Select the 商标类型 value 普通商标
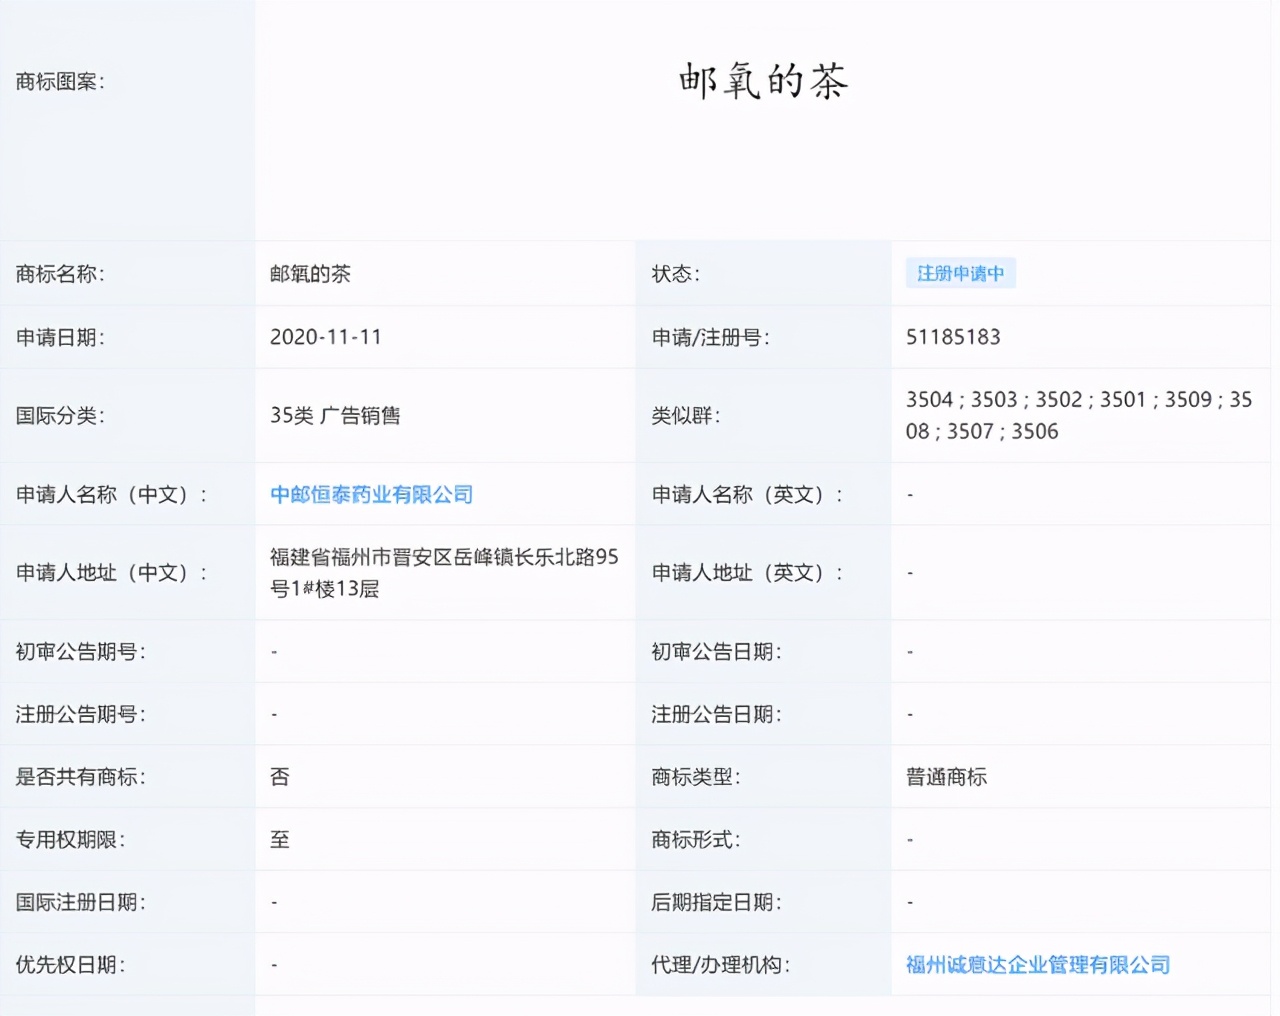The image size is (1280, 1016). 944,776
